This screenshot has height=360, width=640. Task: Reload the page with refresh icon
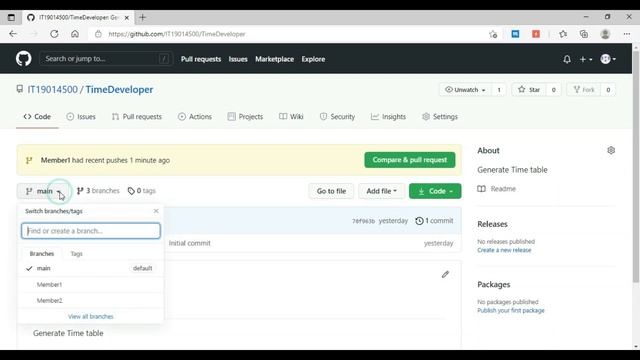[x=54, y=34]
